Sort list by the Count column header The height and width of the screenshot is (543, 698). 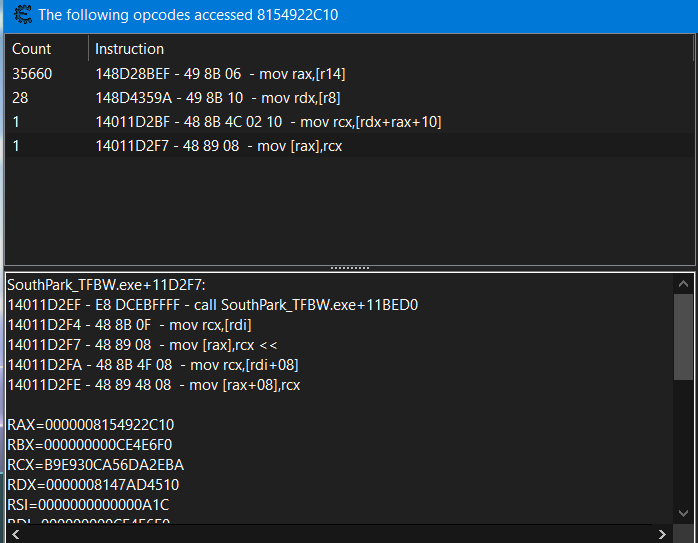[x=32, y=49]
